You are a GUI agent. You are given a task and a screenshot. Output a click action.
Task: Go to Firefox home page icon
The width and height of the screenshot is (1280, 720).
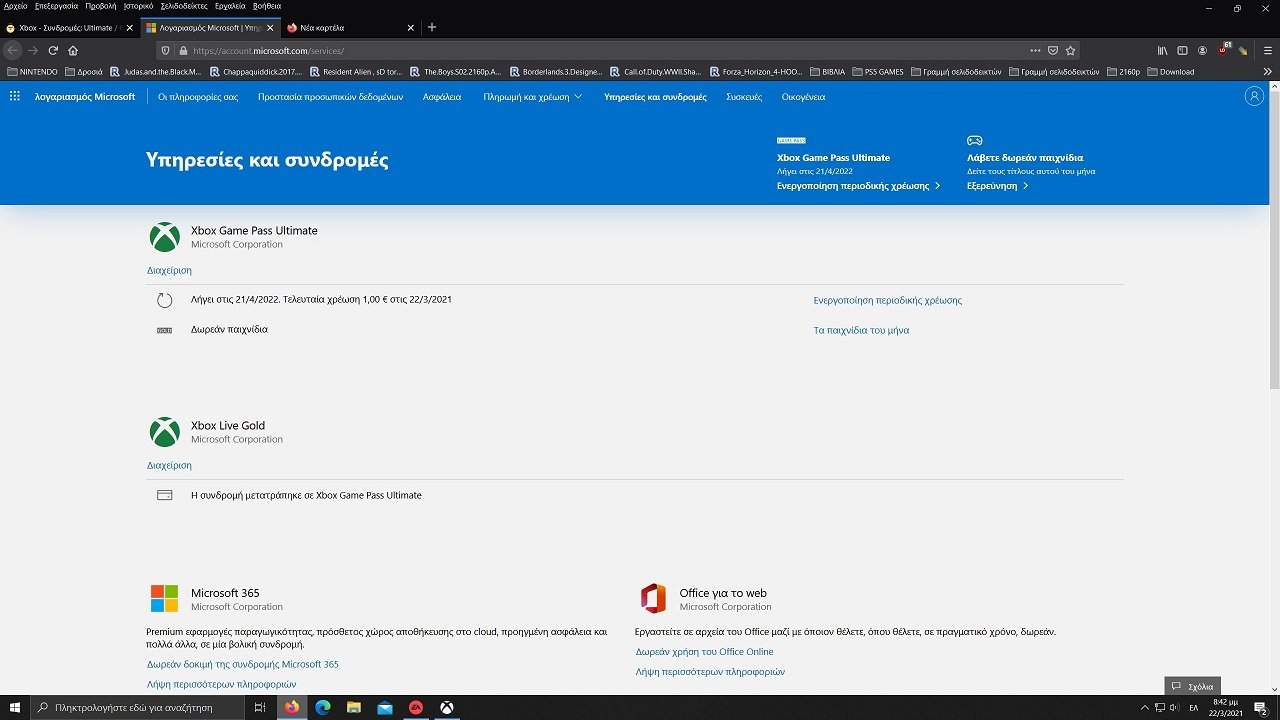click(x=73, y=50)
